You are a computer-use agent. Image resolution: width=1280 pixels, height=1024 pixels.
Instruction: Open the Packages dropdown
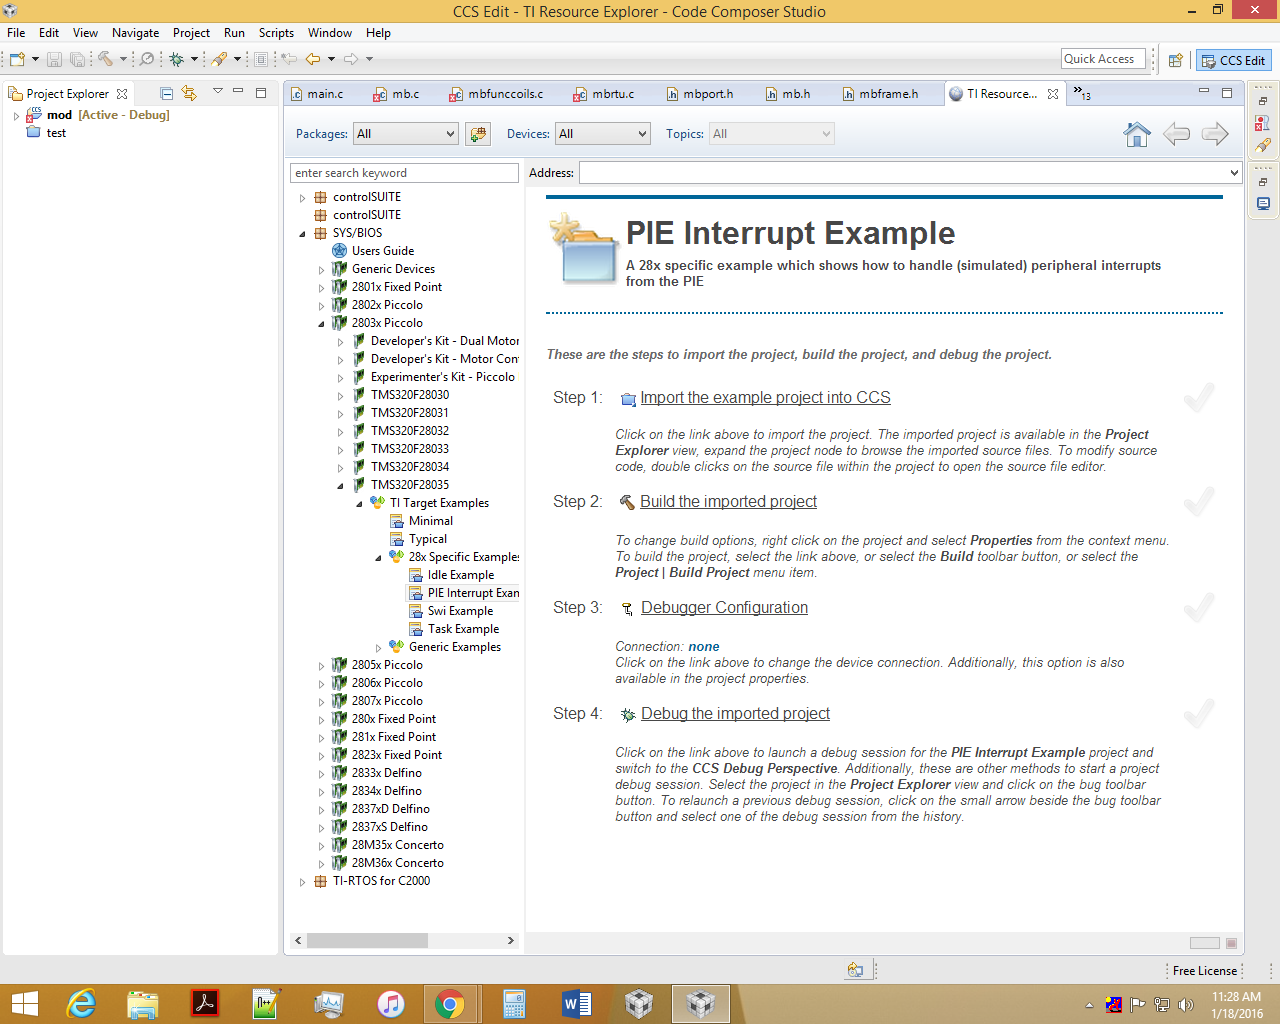point(406,134)
